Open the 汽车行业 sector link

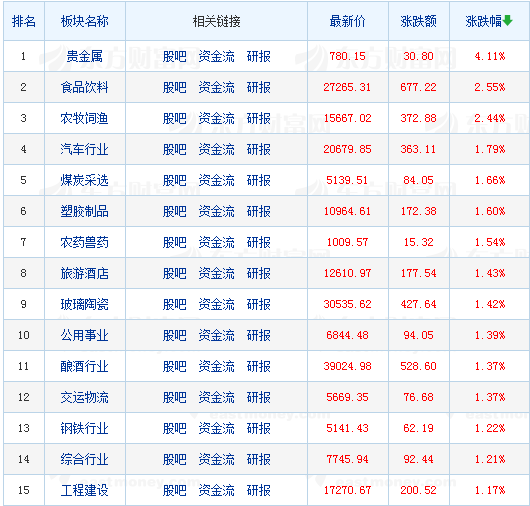85,149
